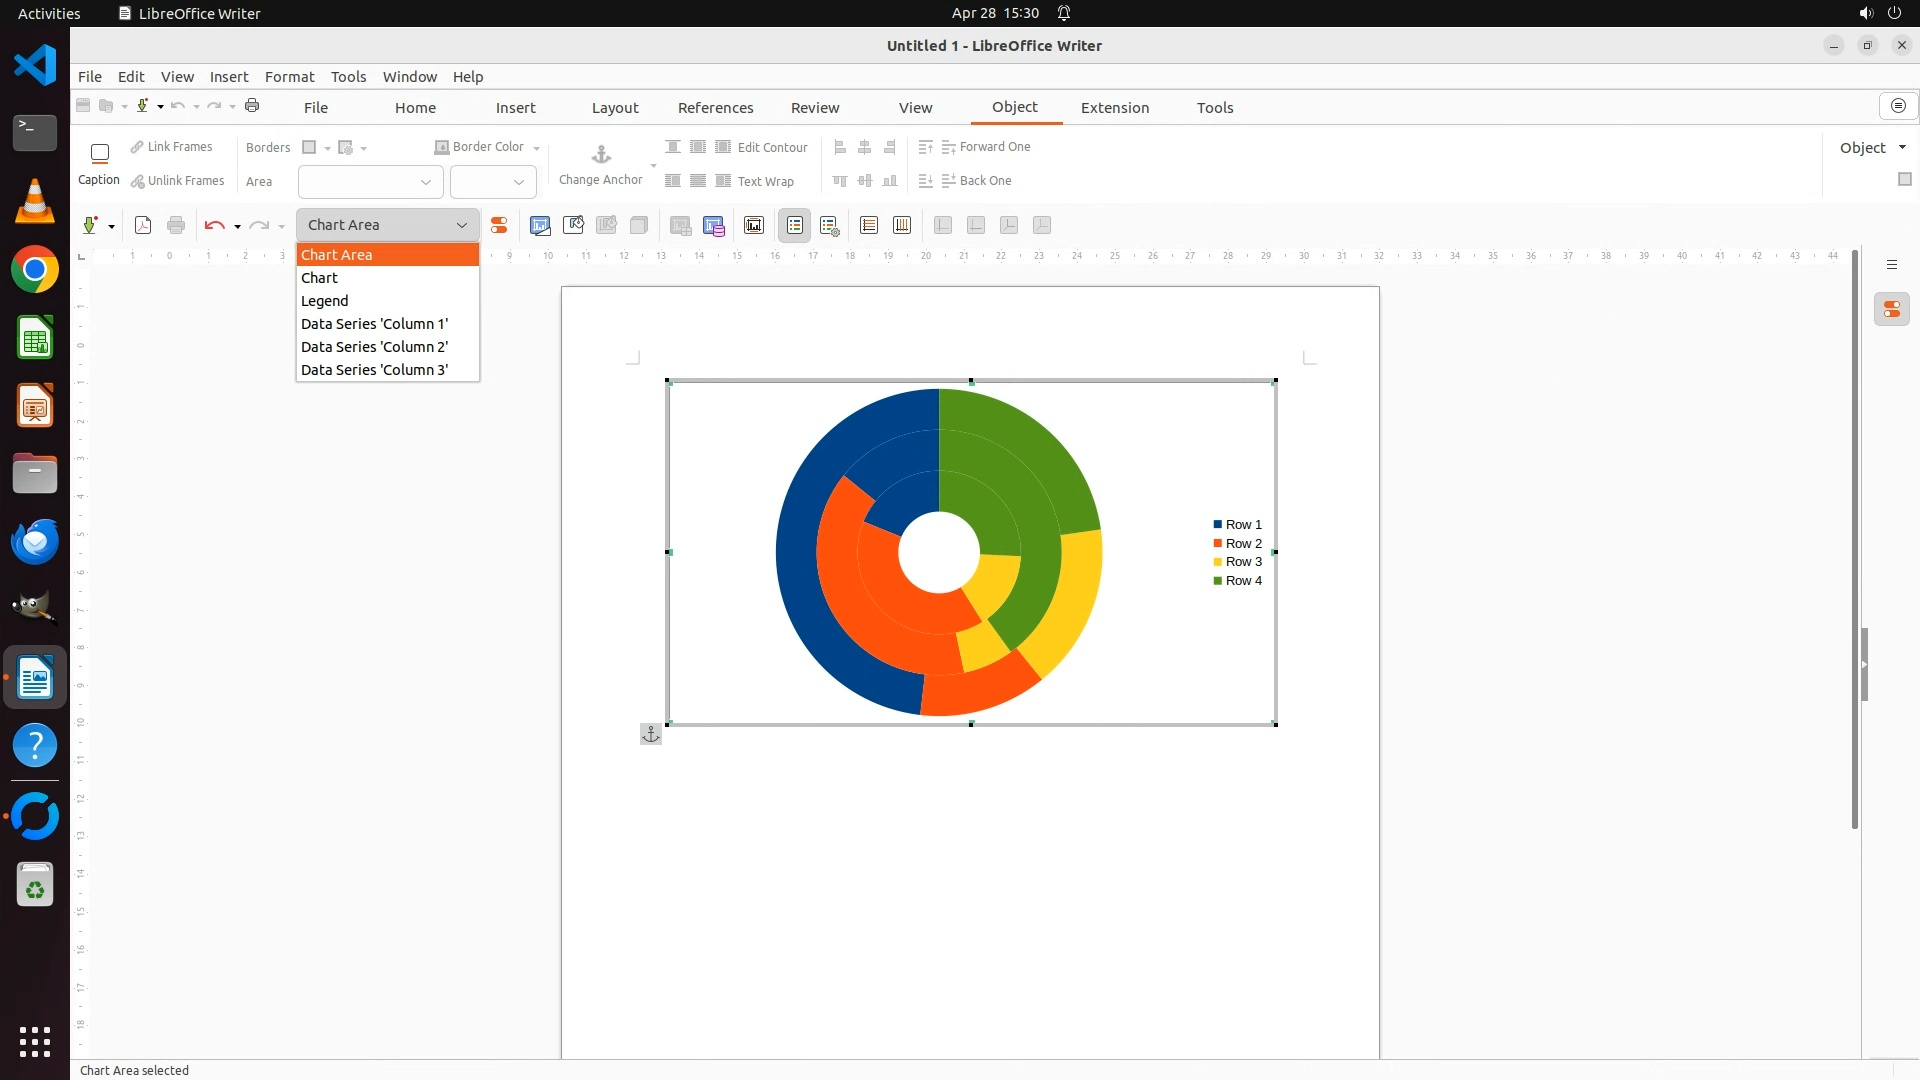Open the Data Table icon
Image resolution: width=1920 pixels, height=1080 pixels.
pos(713,226)
